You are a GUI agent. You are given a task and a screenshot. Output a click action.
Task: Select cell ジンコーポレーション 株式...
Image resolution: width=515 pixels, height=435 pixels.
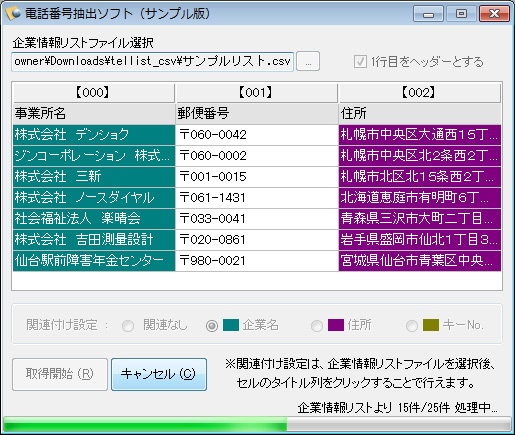click(x=94, y=156)
